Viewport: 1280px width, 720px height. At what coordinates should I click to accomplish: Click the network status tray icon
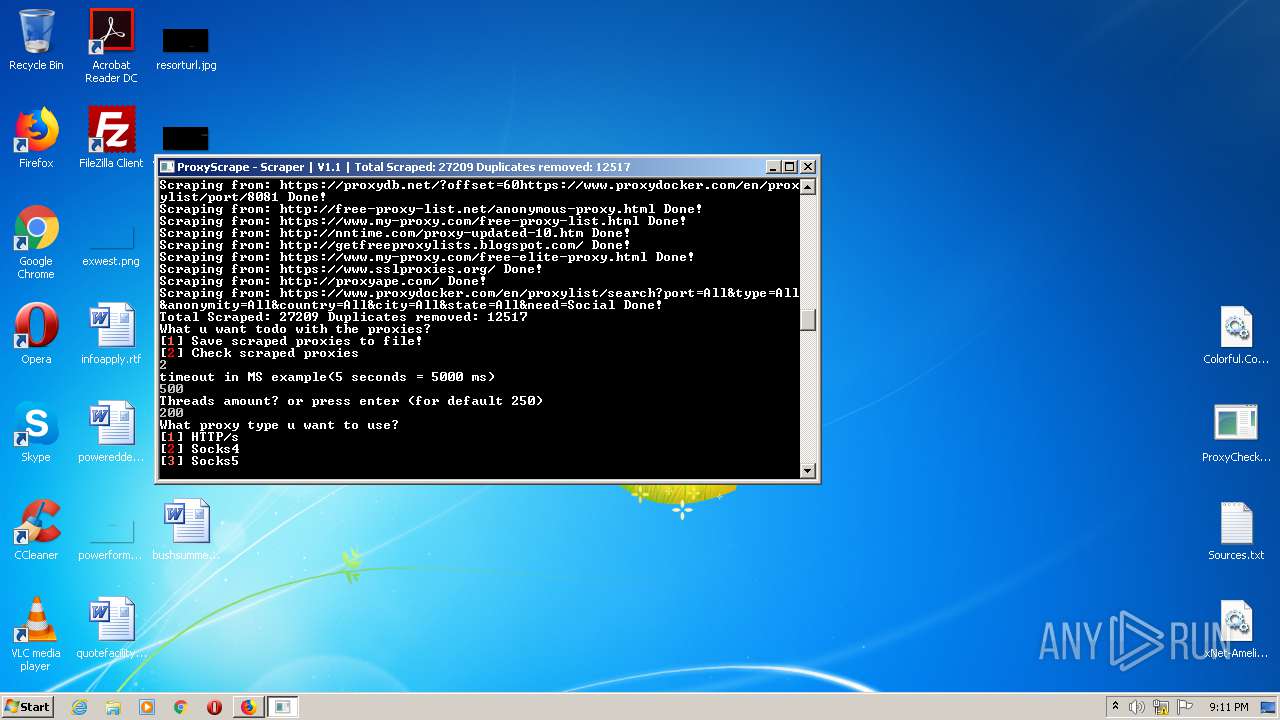1160,707
